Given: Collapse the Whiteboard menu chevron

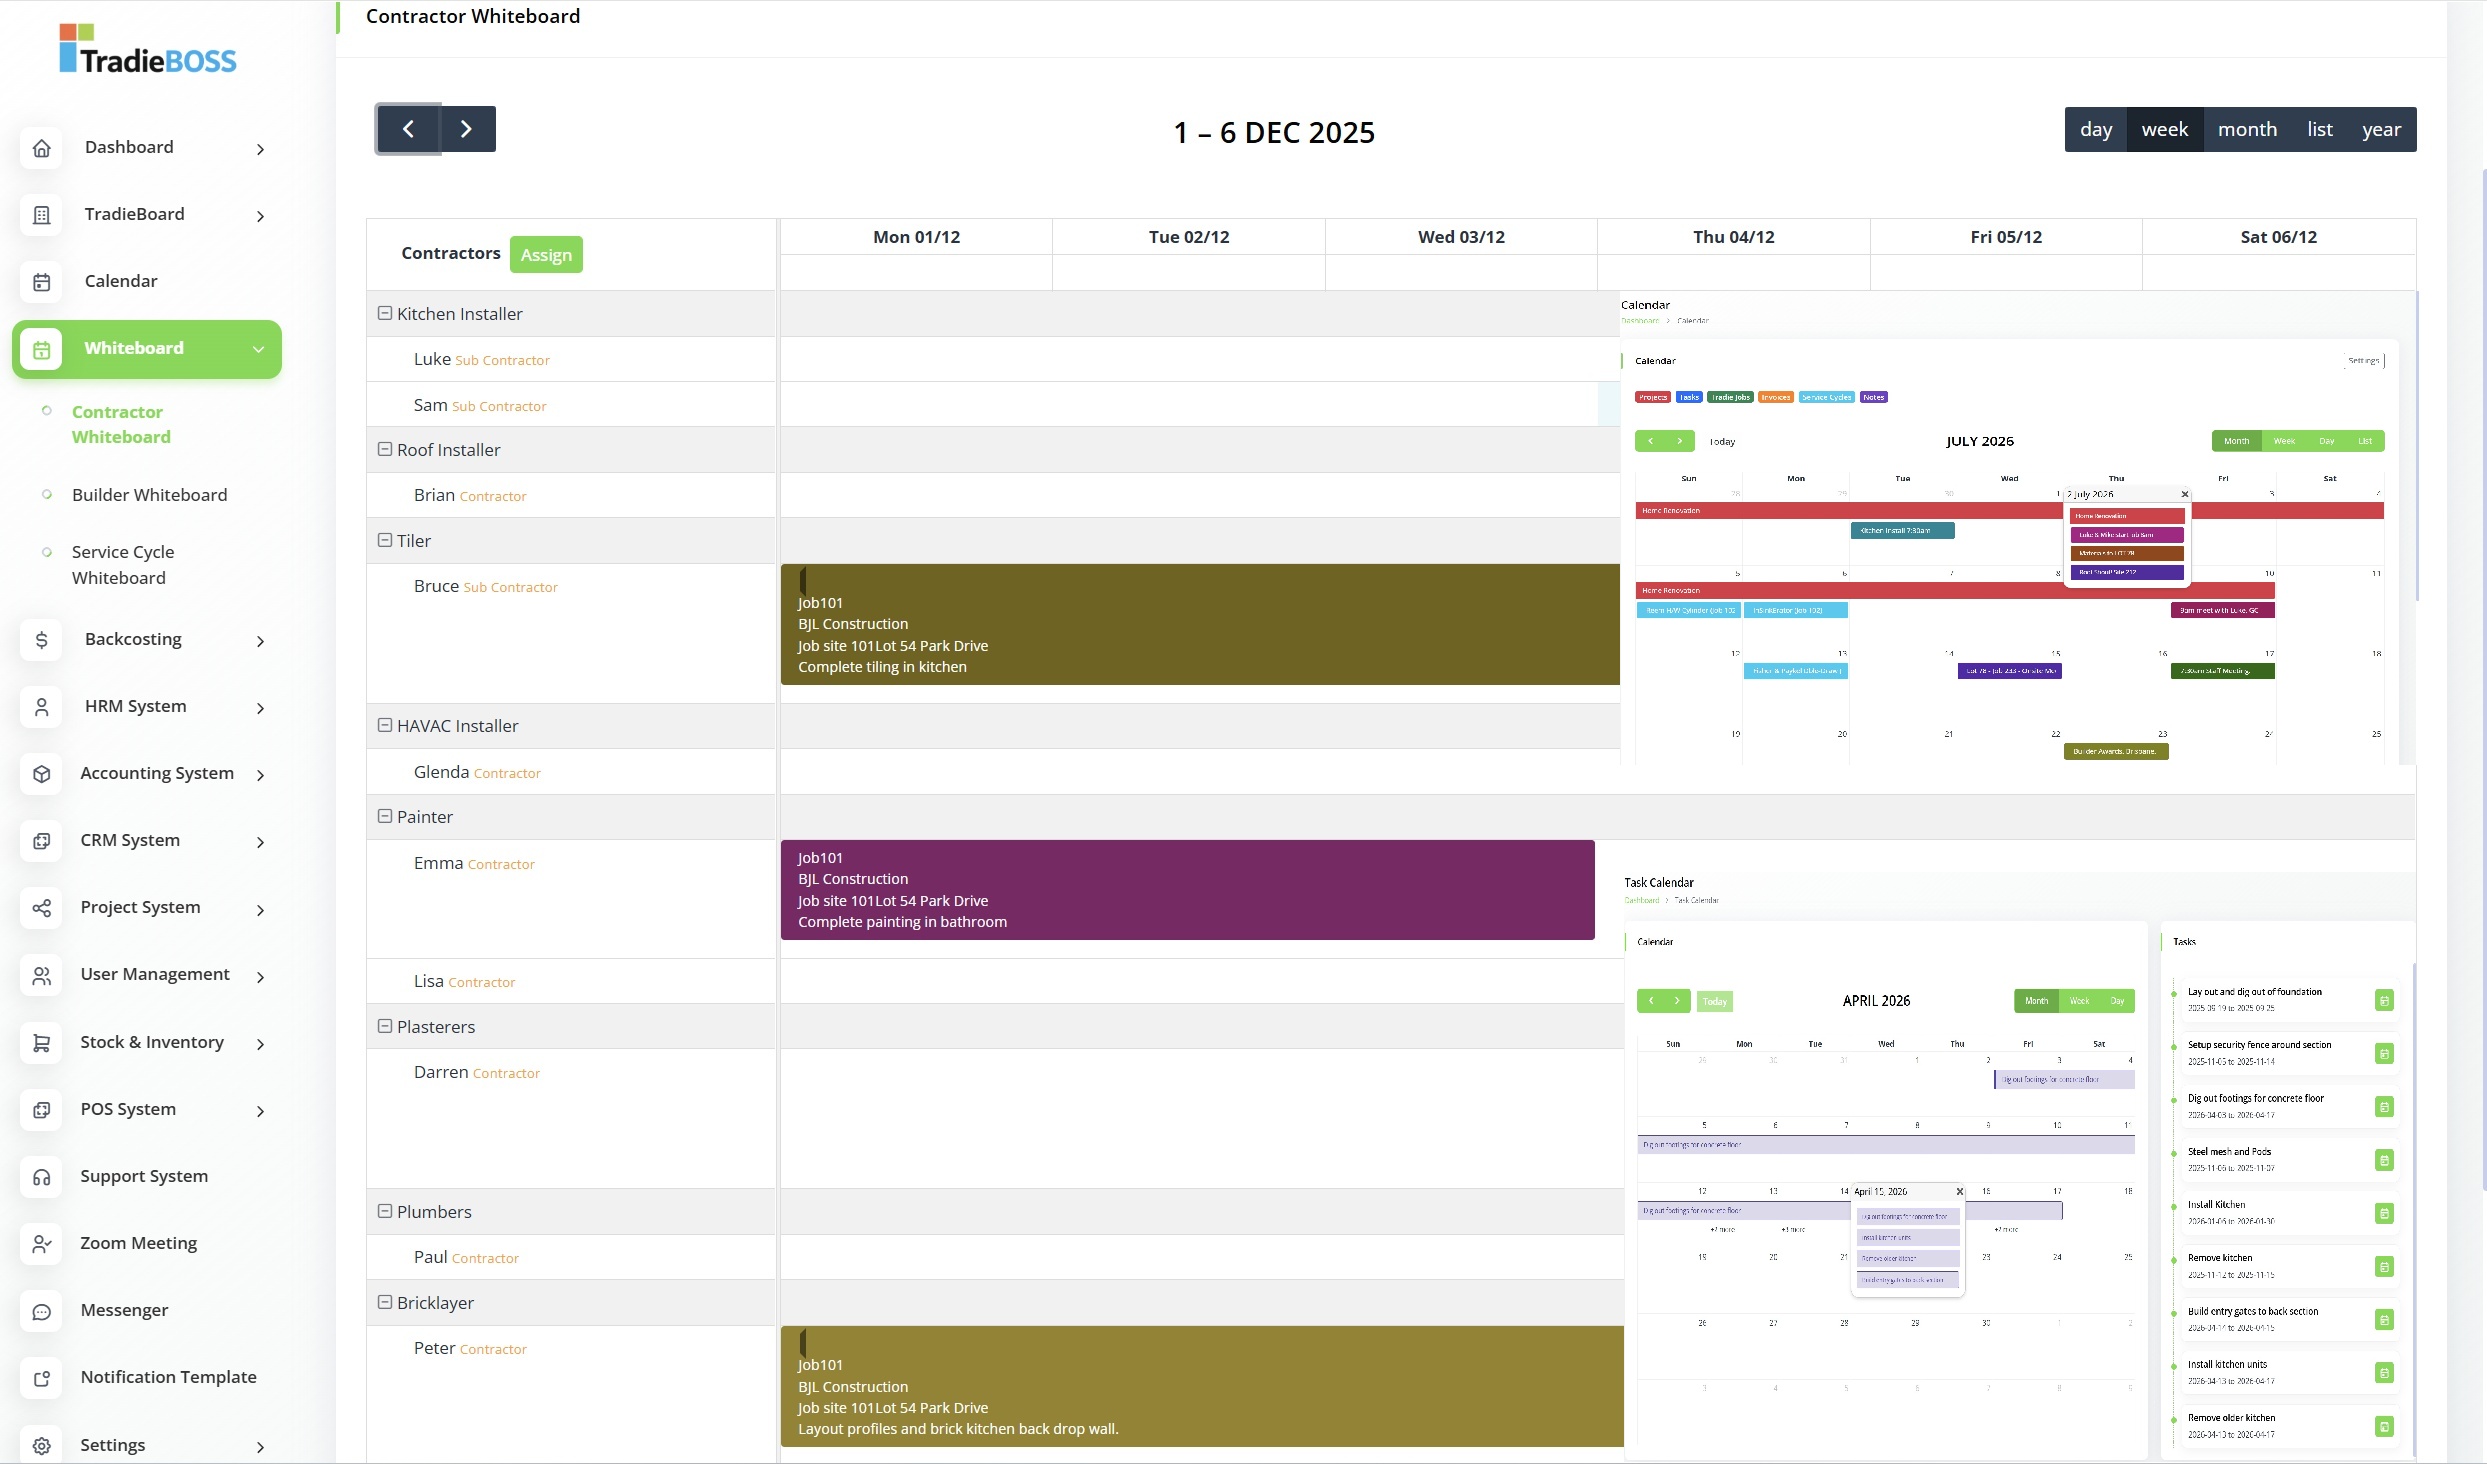Looking at the screenshot, I should pos(258,349).
